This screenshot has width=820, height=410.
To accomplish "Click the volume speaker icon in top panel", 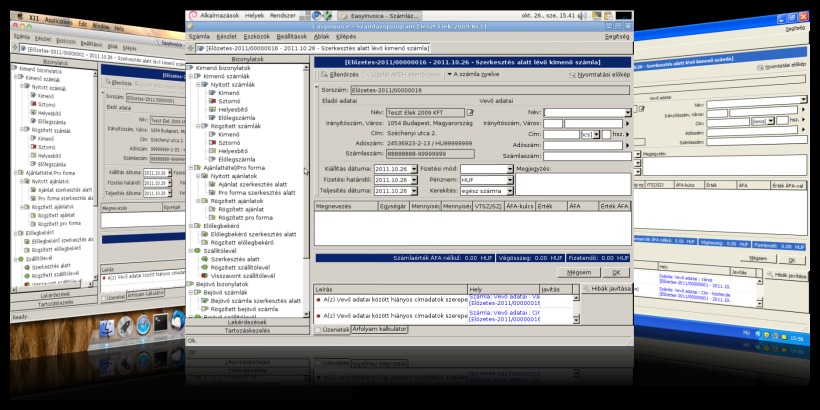I will [582, 16].
